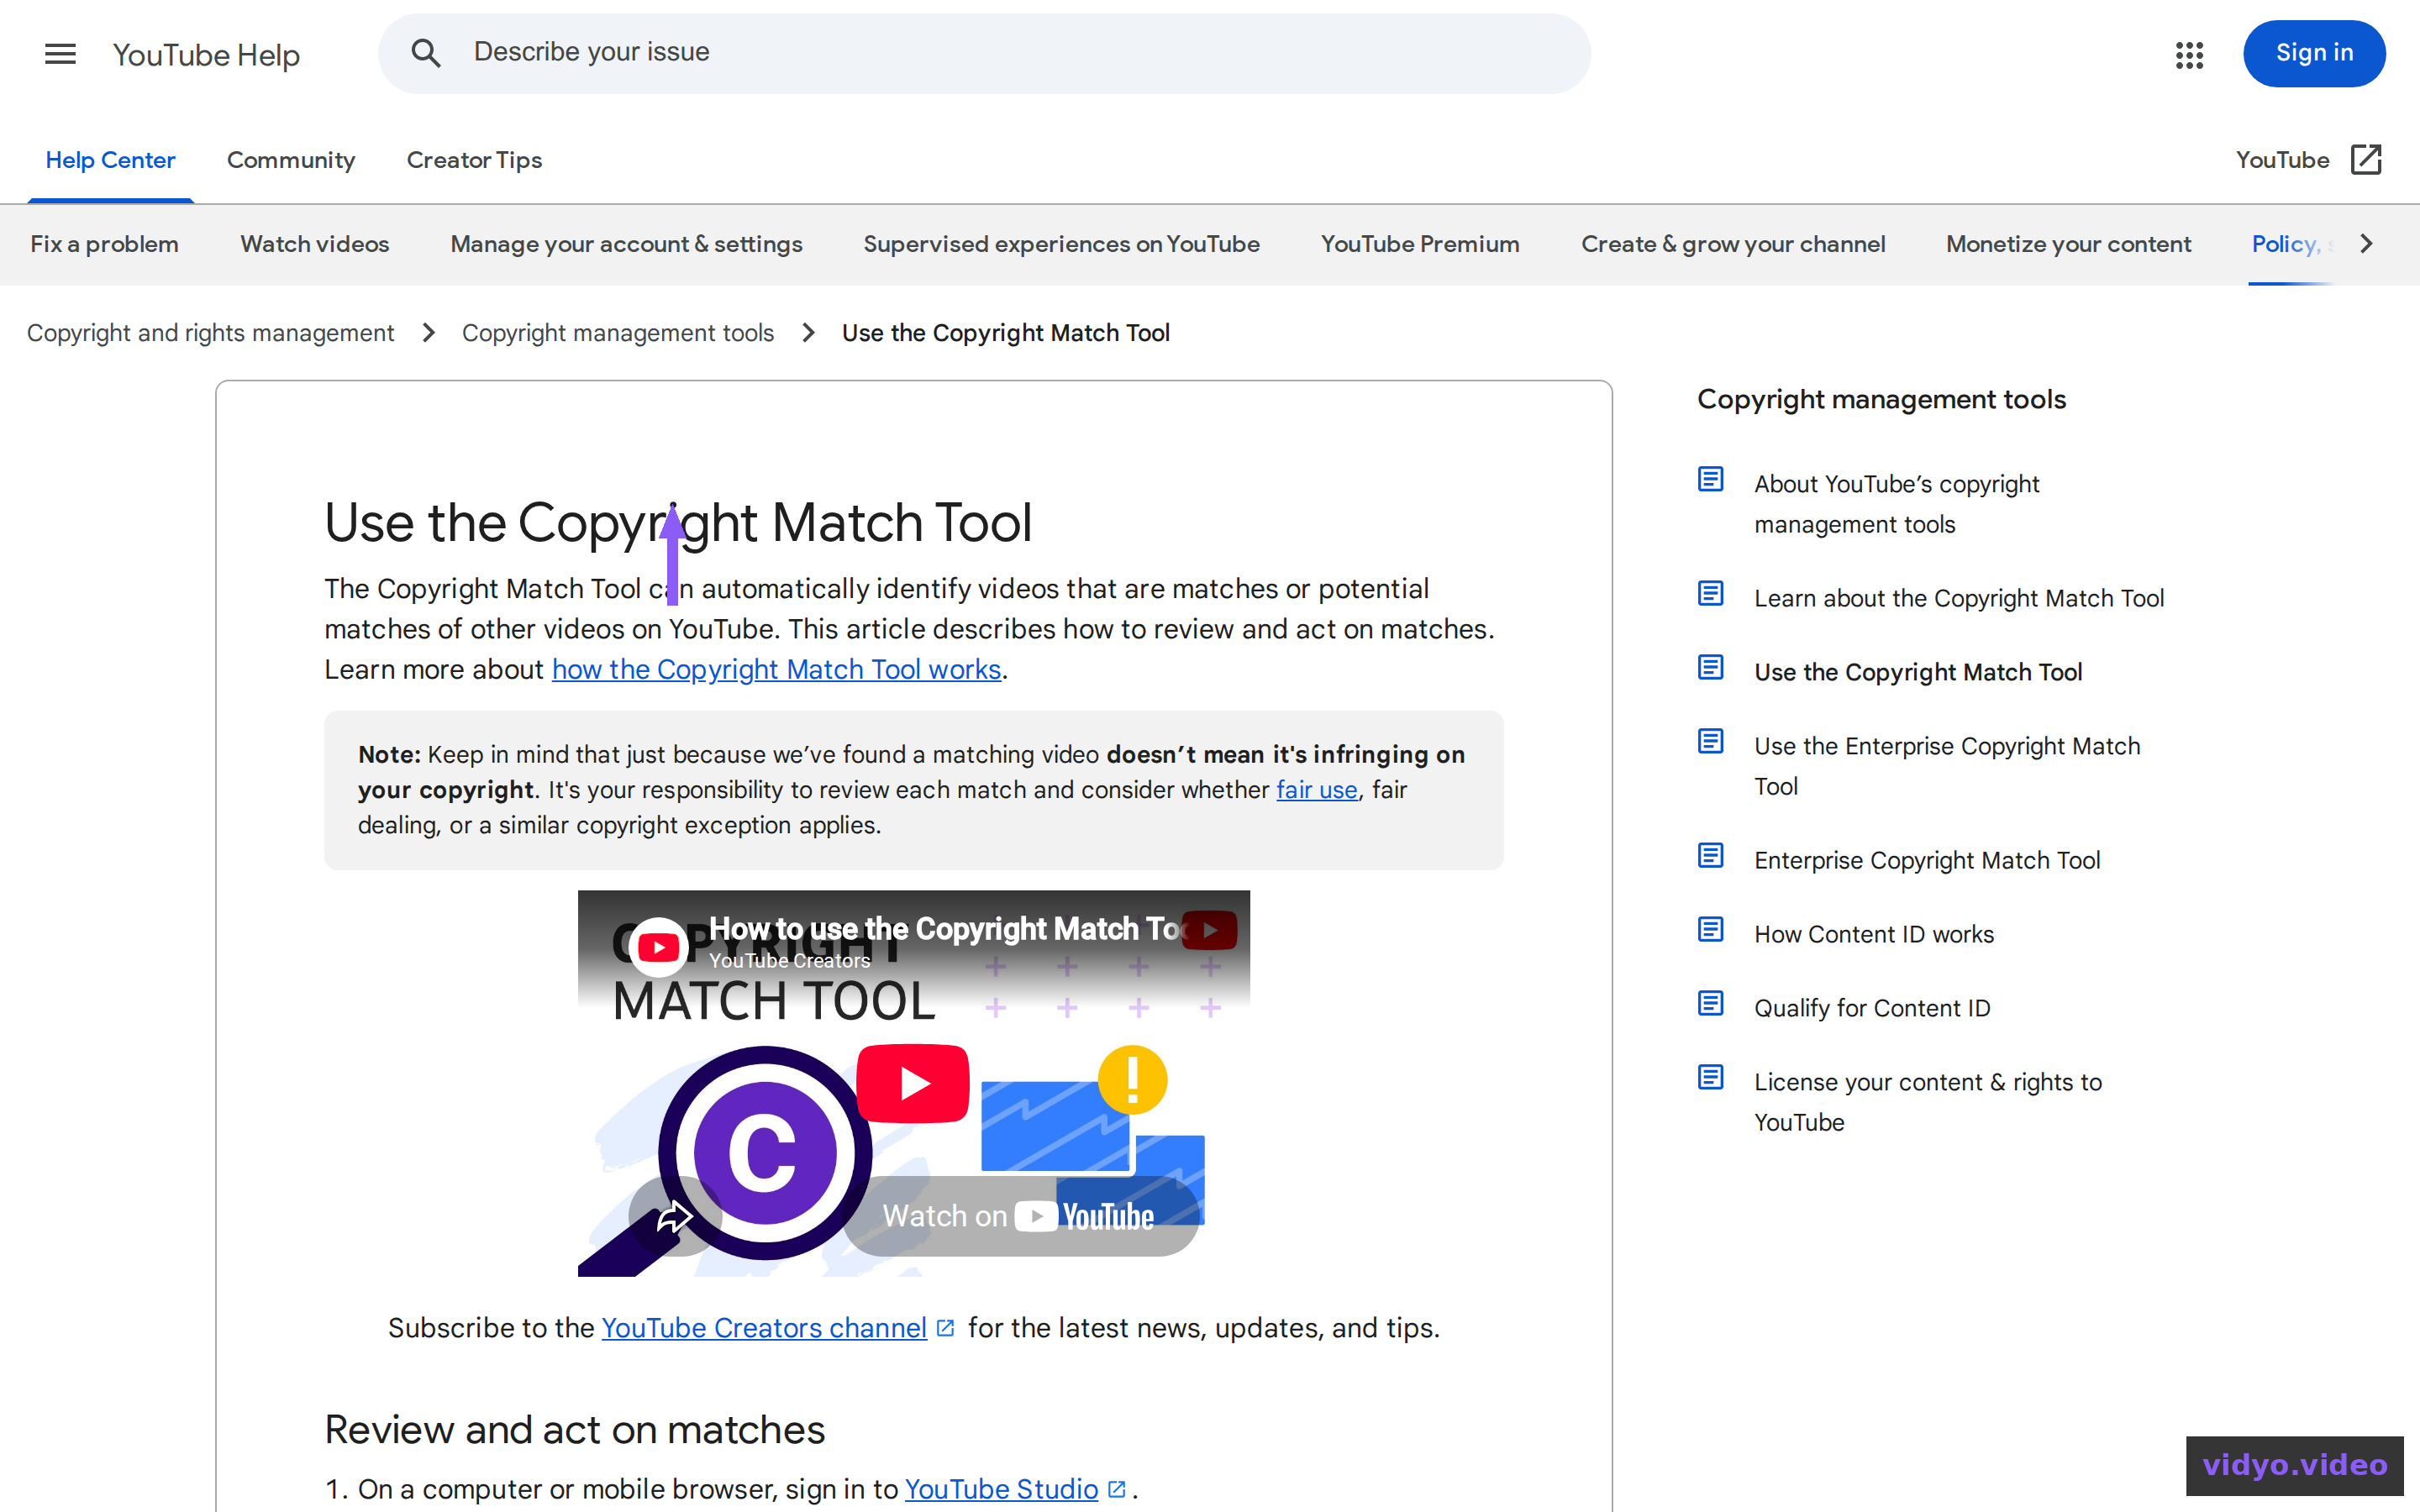Click the YouTube external link icon
This screenshot has height=1512, width=2420.
[2366, 159]
